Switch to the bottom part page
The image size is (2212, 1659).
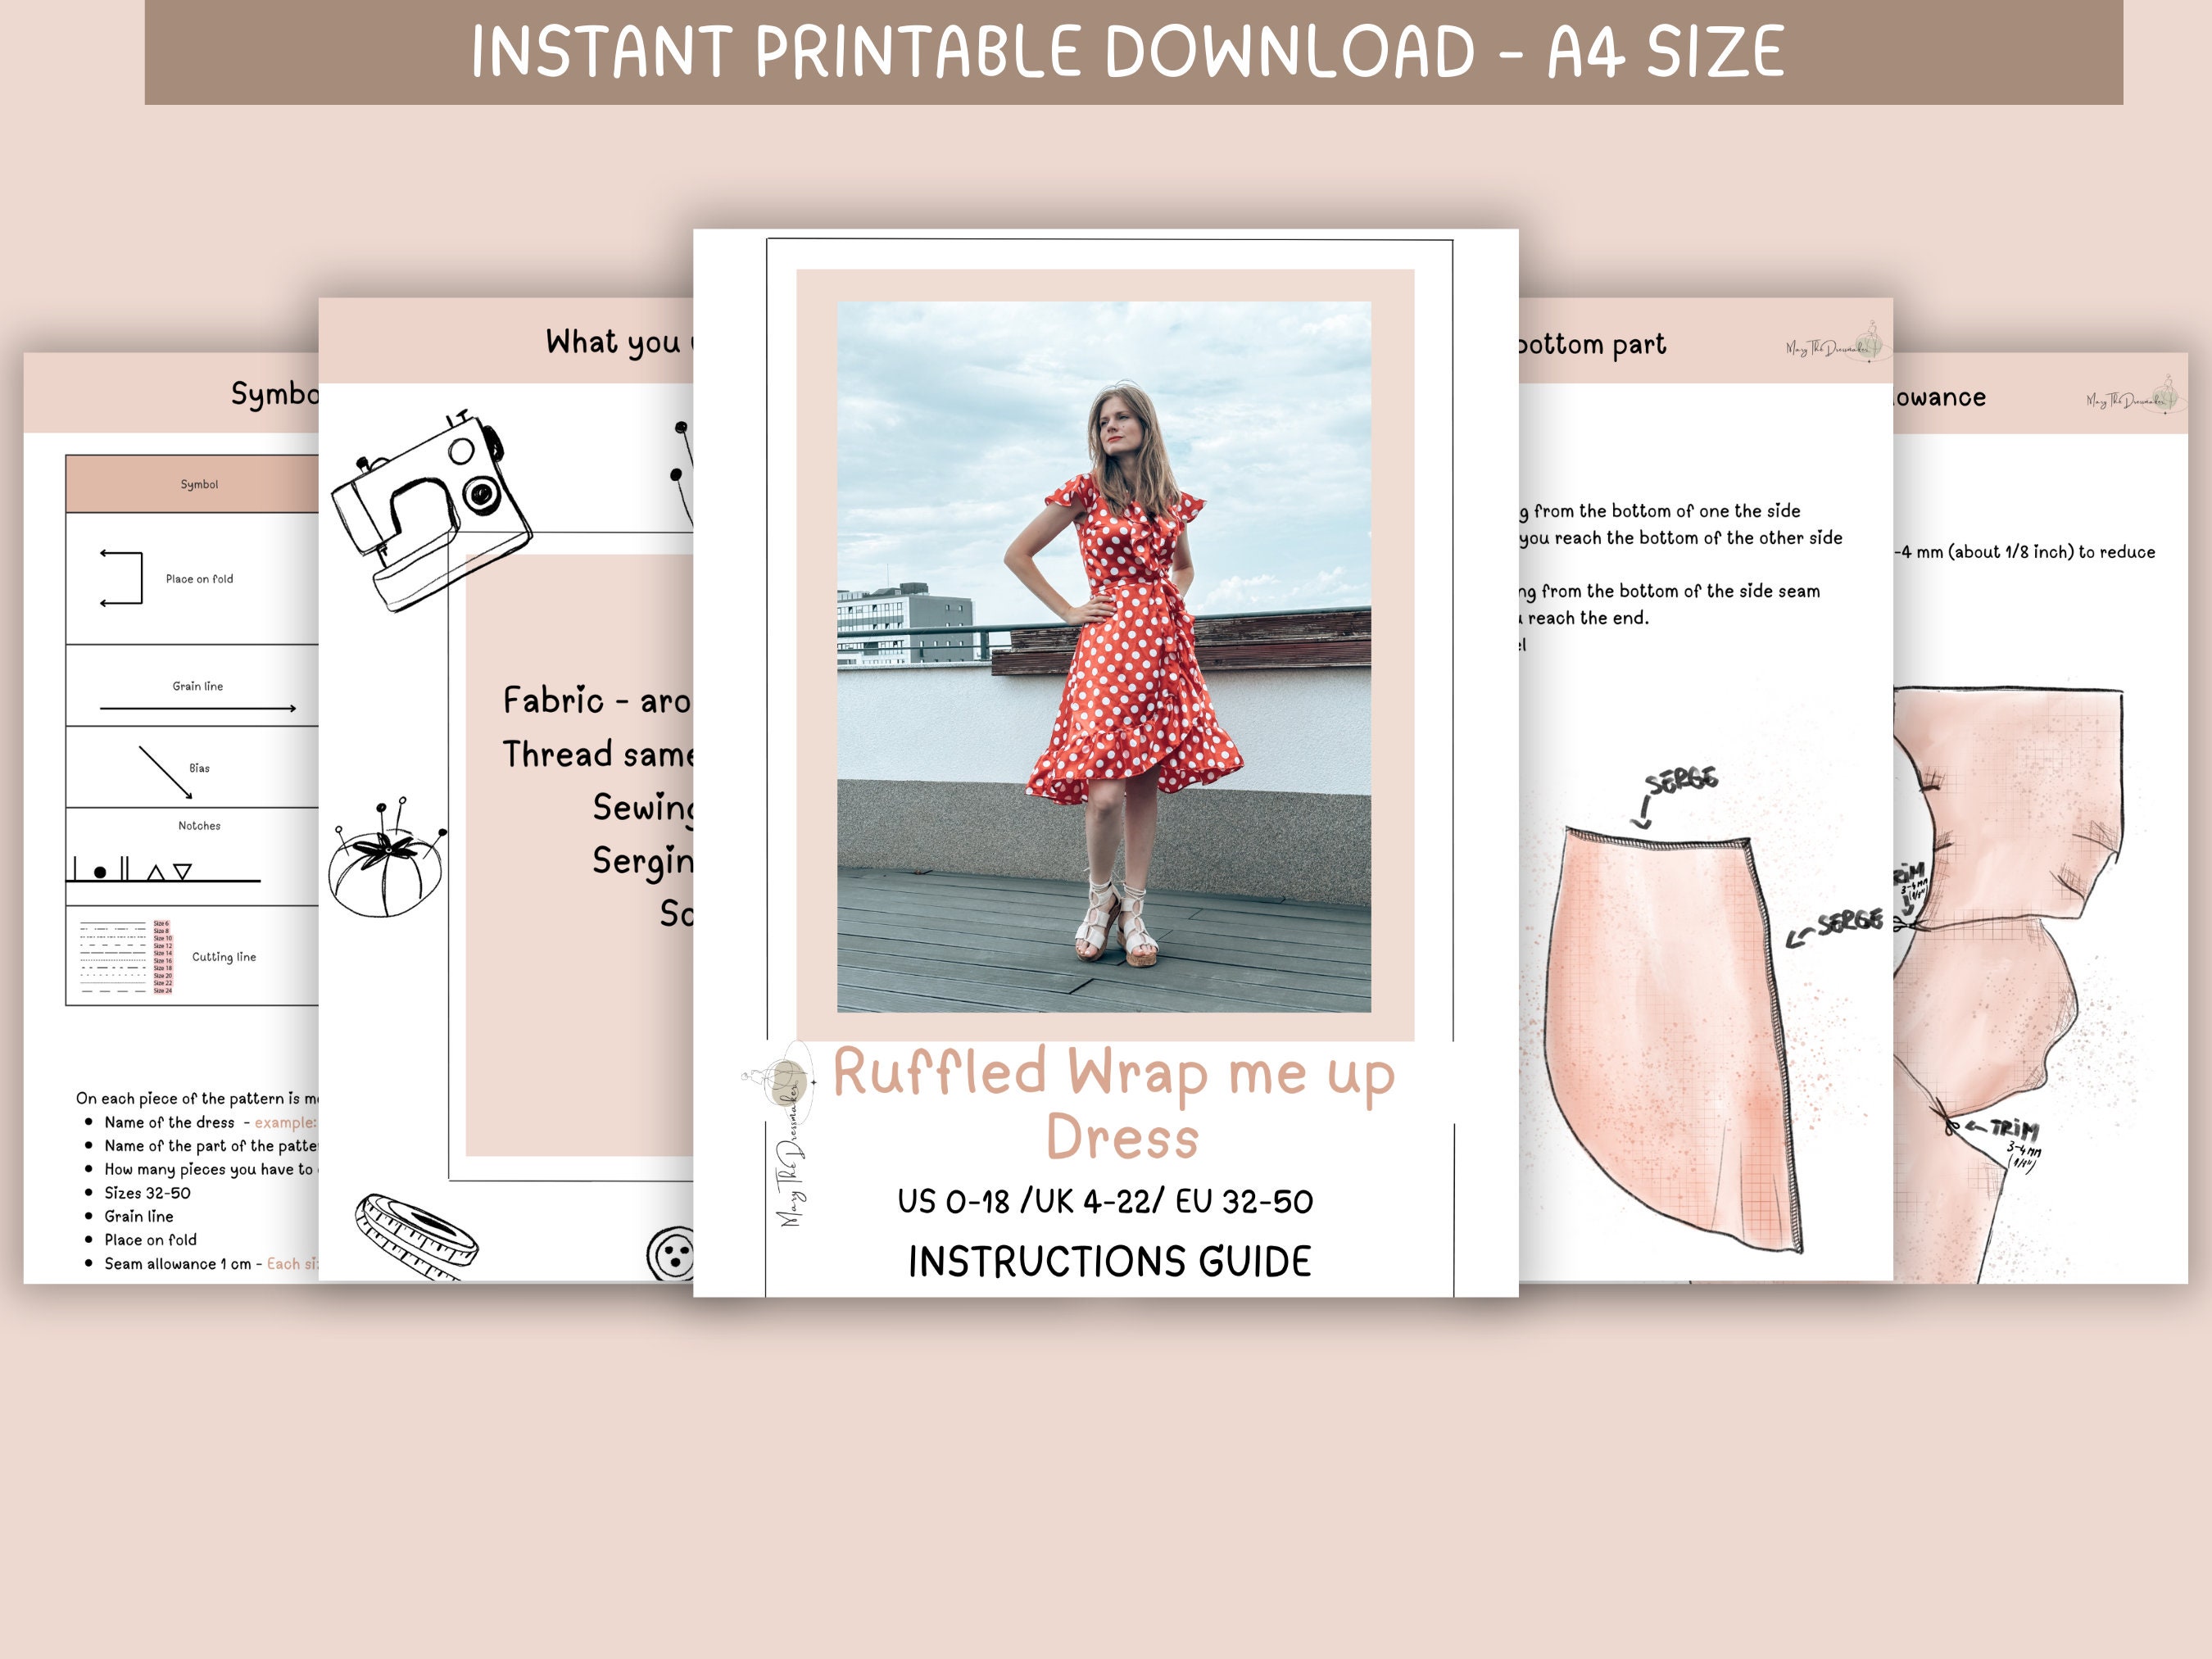(1590, 344)
